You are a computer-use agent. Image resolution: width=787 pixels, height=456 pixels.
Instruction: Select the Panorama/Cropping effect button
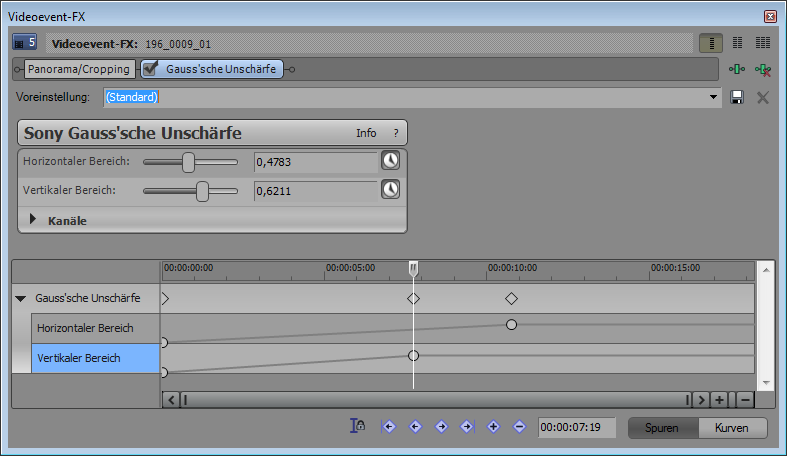79,69
